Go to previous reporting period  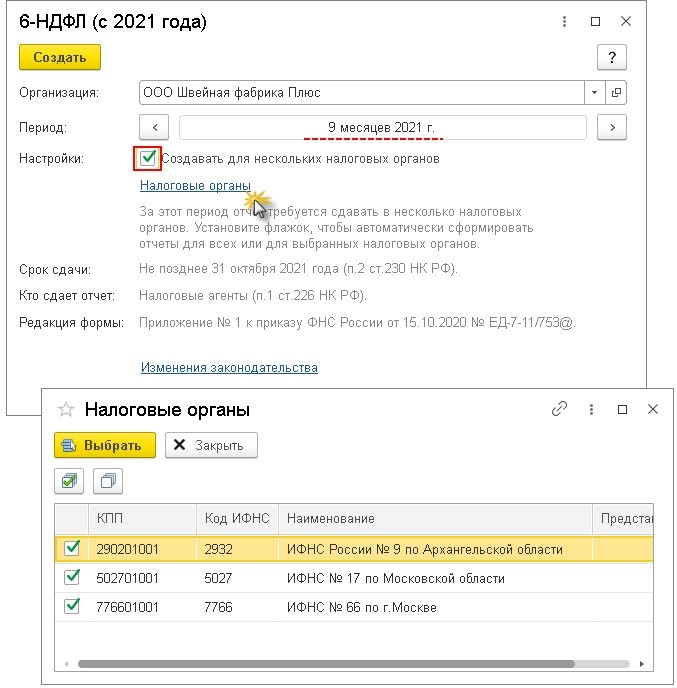(x=155, y=127)
